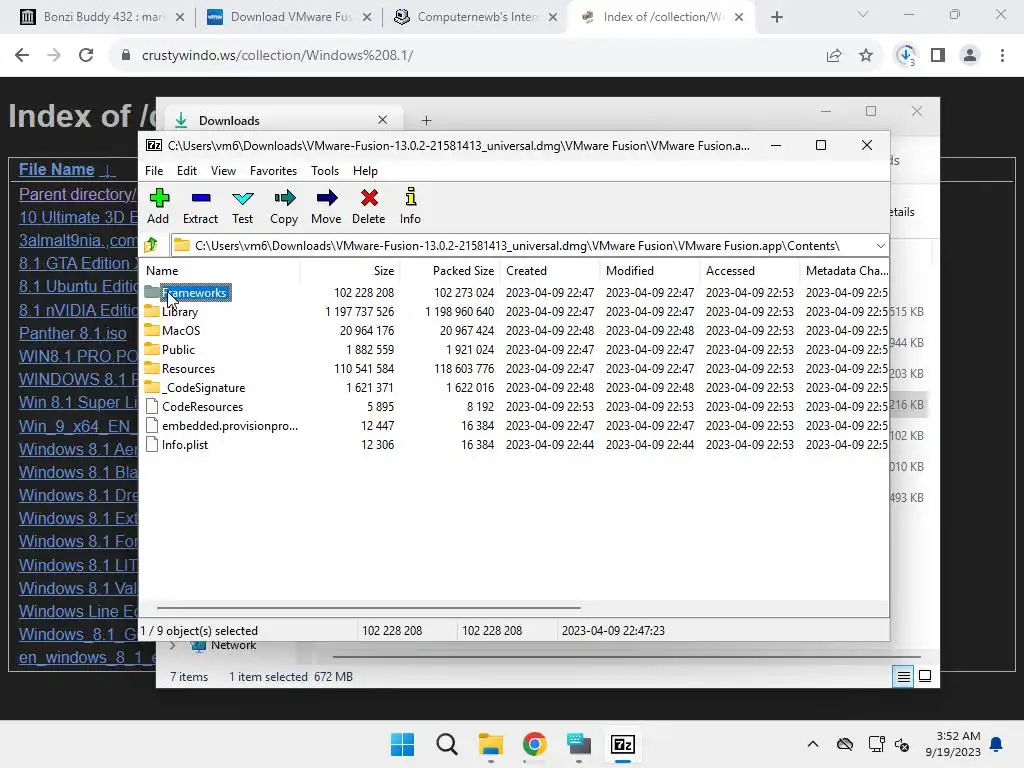
Task: Click the Chrome taskbar icon
Action: pos(534,744)
